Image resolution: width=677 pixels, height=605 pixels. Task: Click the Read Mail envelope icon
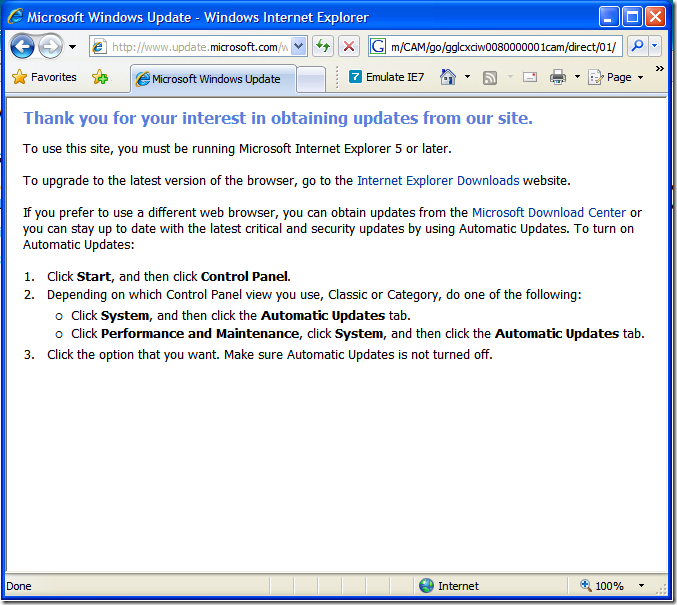pyautogui.click(x=530, y=77)
